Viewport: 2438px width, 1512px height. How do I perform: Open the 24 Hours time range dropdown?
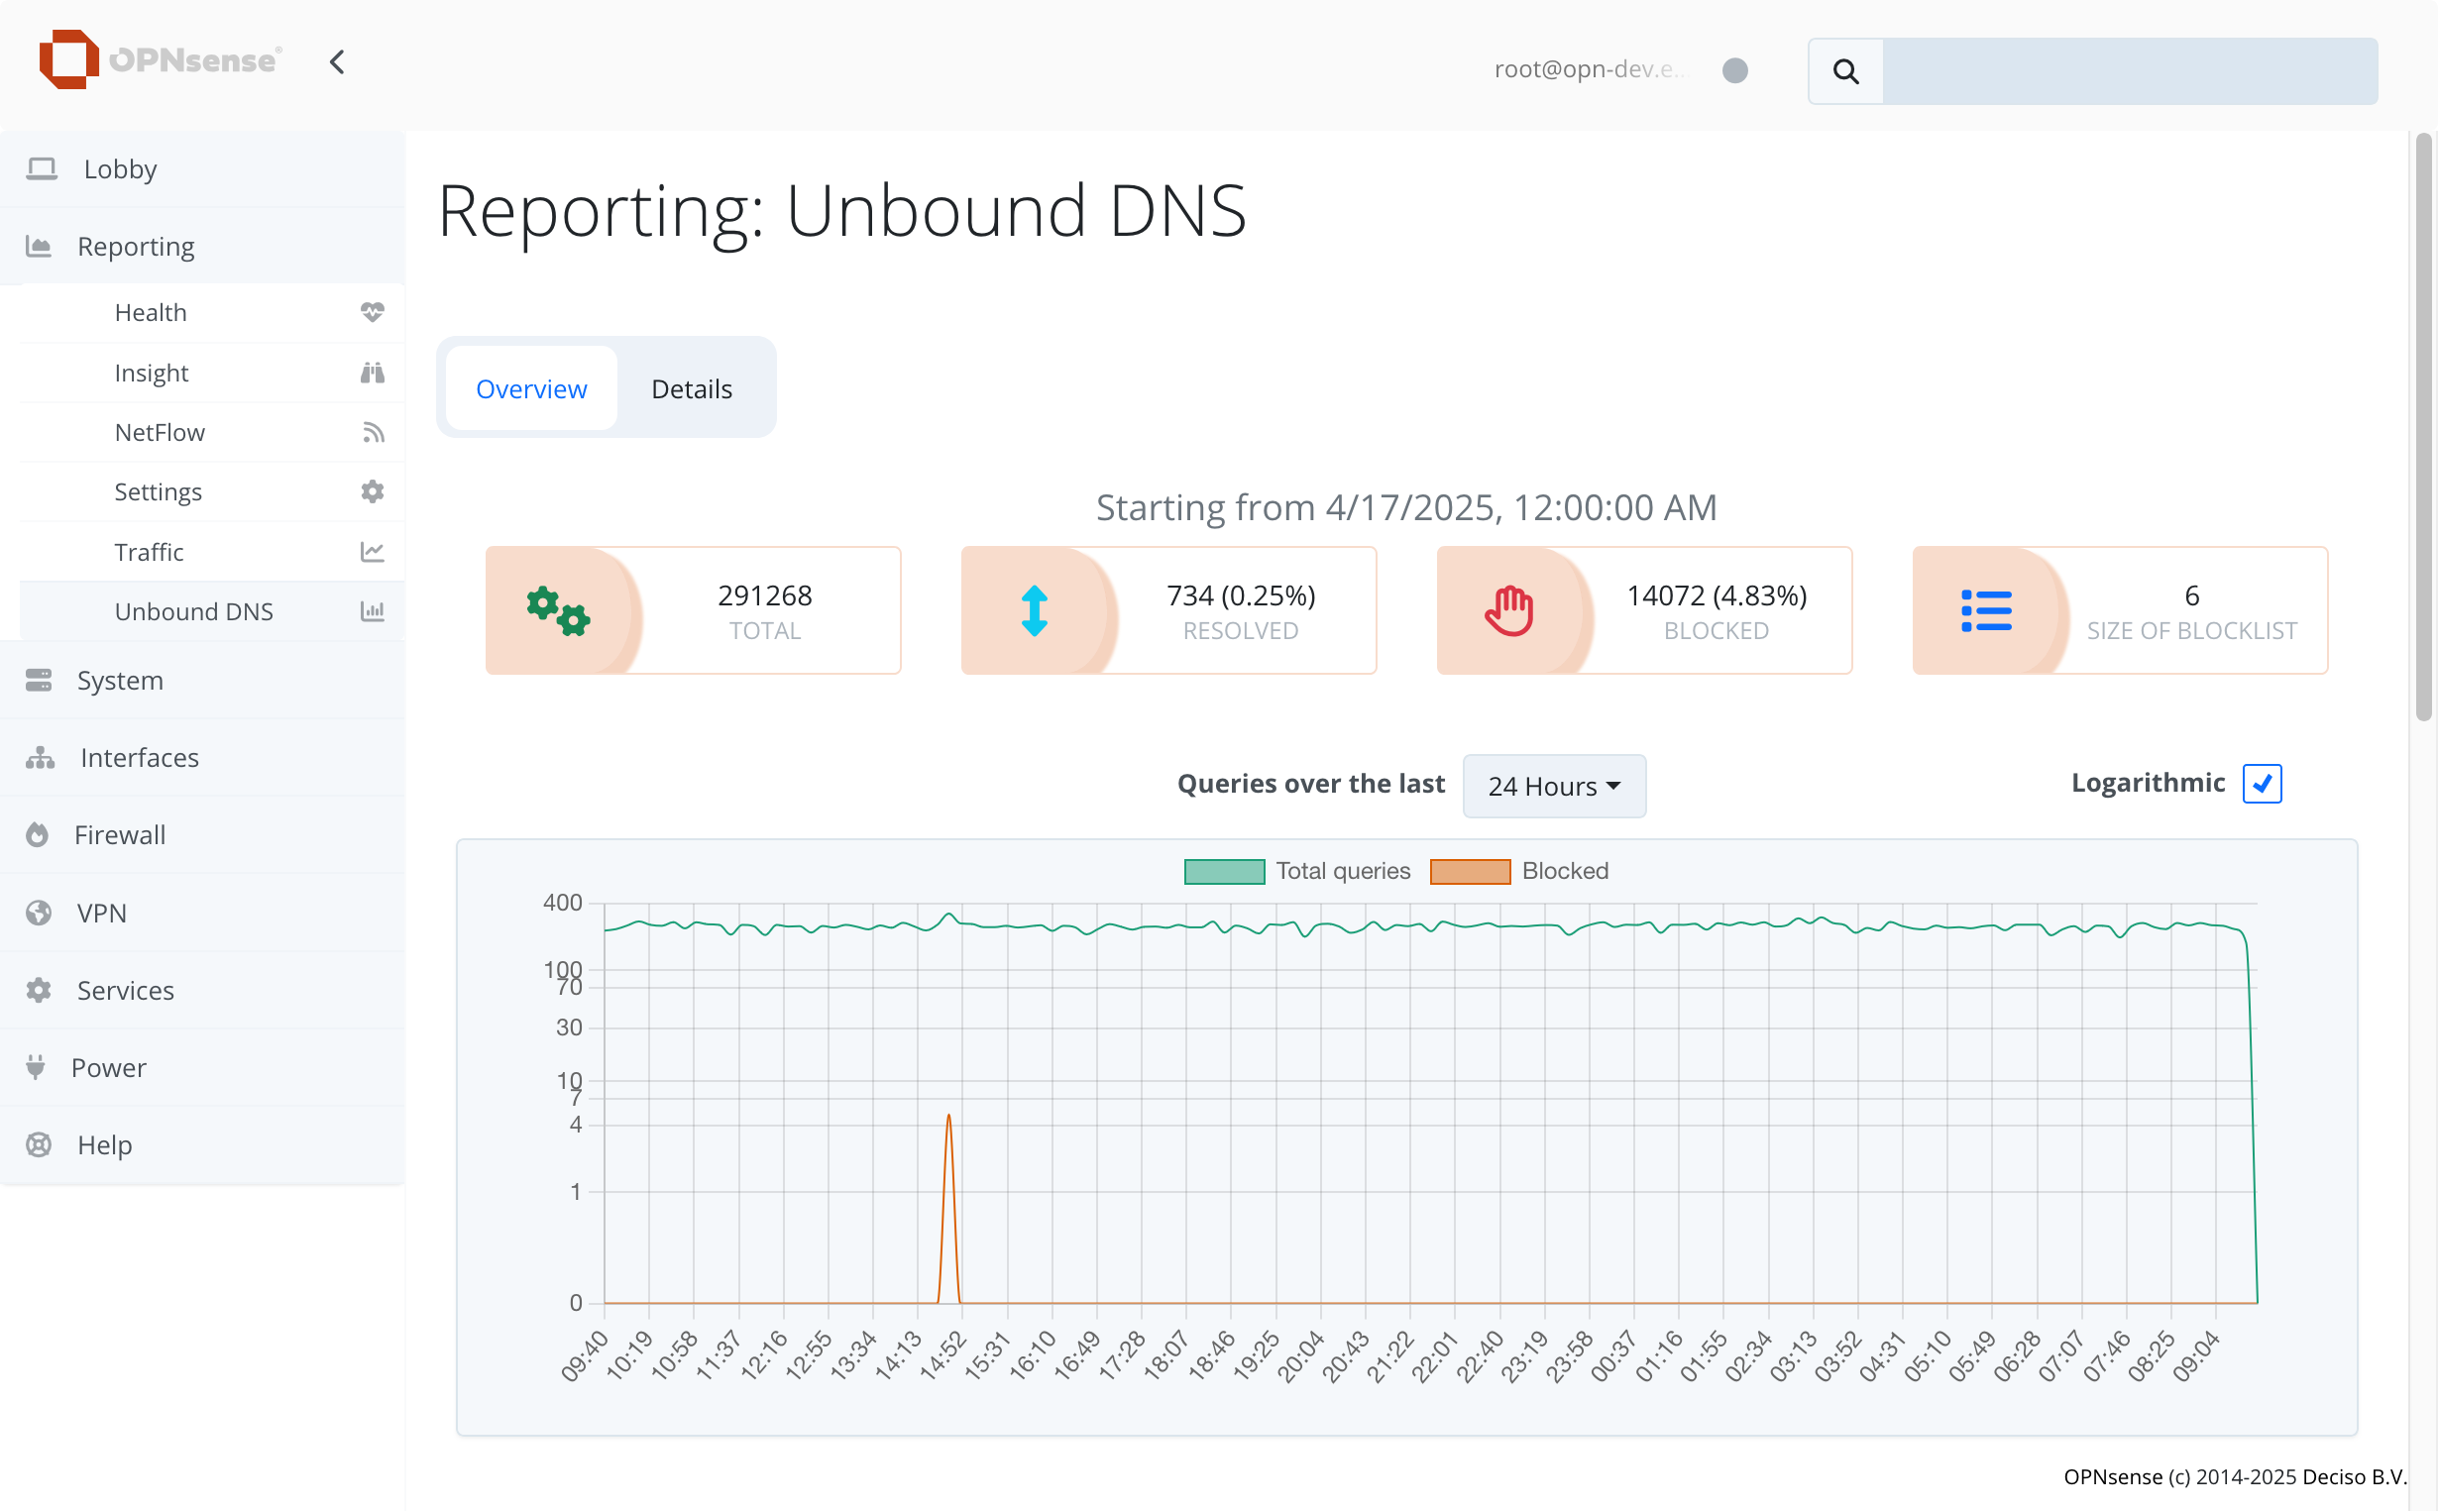[x=1553, y=786]
